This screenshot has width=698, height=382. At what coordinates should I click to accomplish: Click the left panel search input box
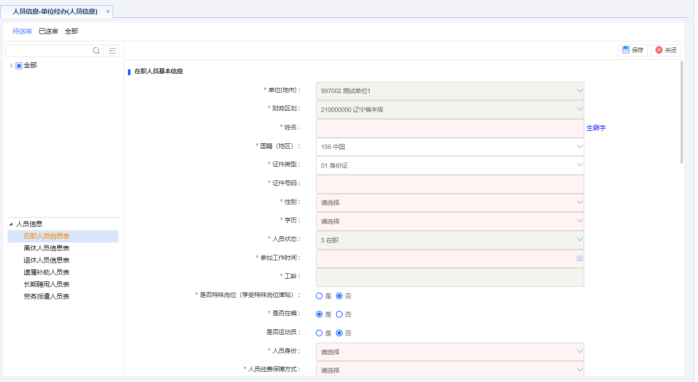pyautogui.click(x=49, y=51)
